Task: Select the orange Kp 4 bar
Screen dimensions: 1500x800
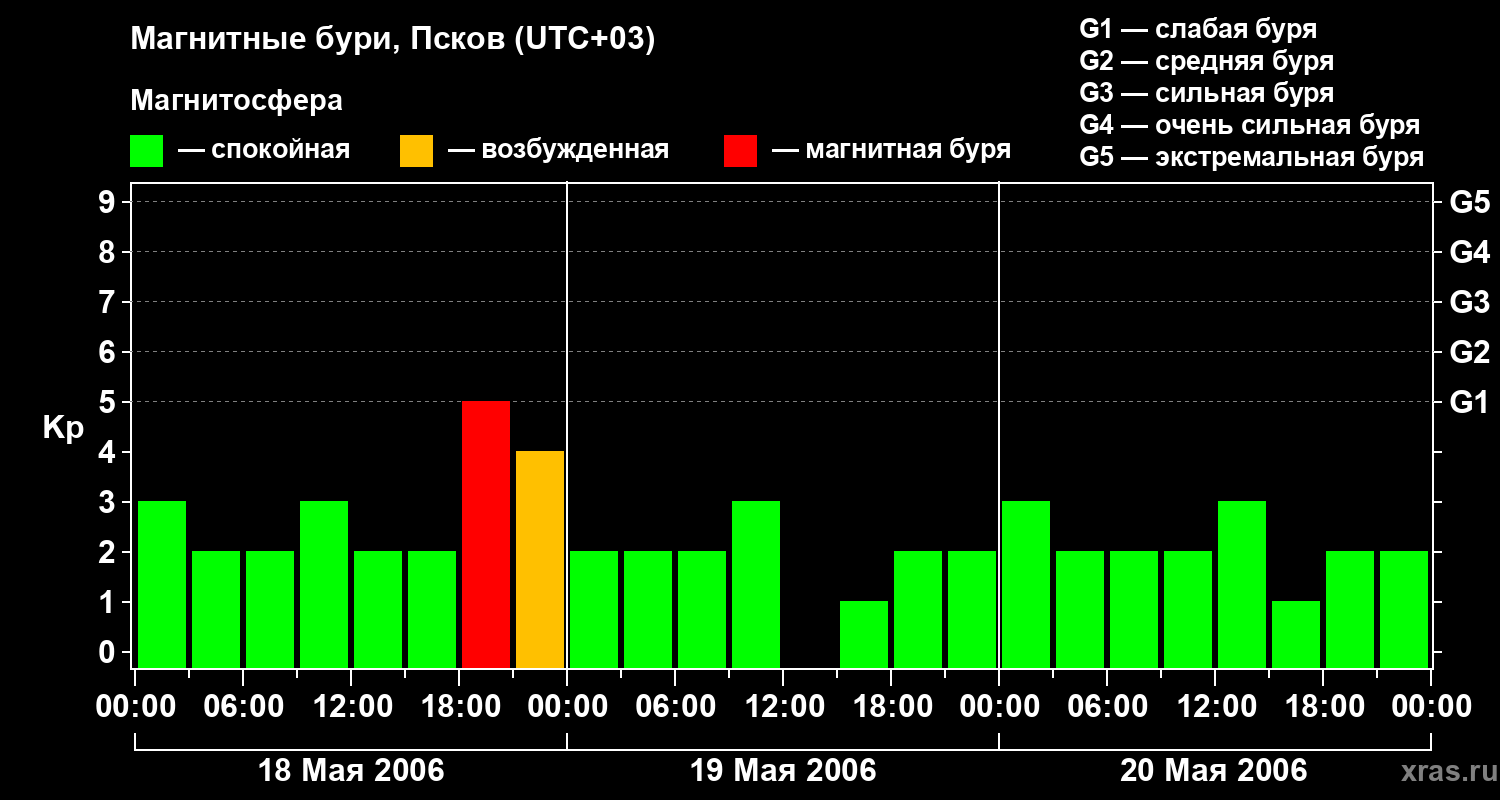Action: click(x=540, y=559)
